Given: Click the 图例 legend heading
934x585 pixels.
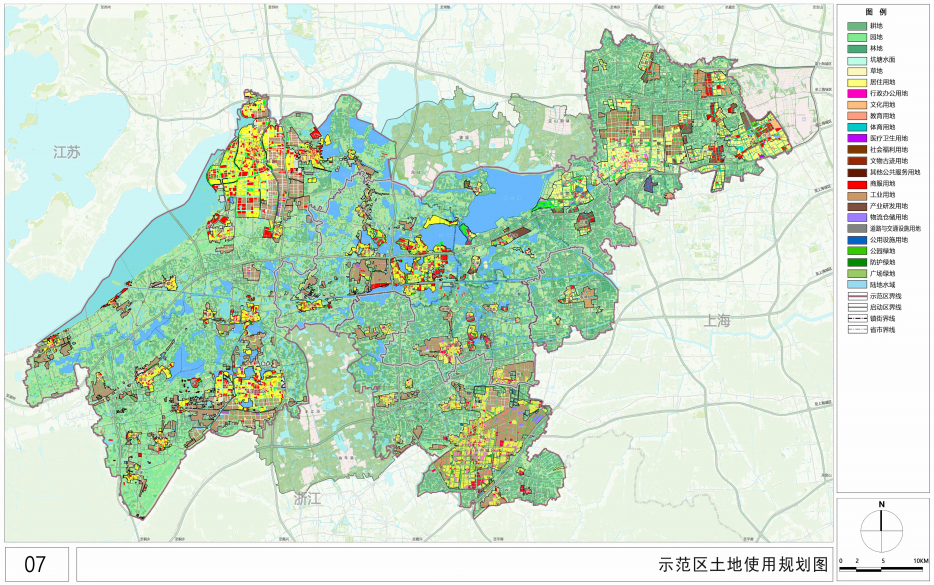Looking at the screenshot, I should tap(876, 13).
